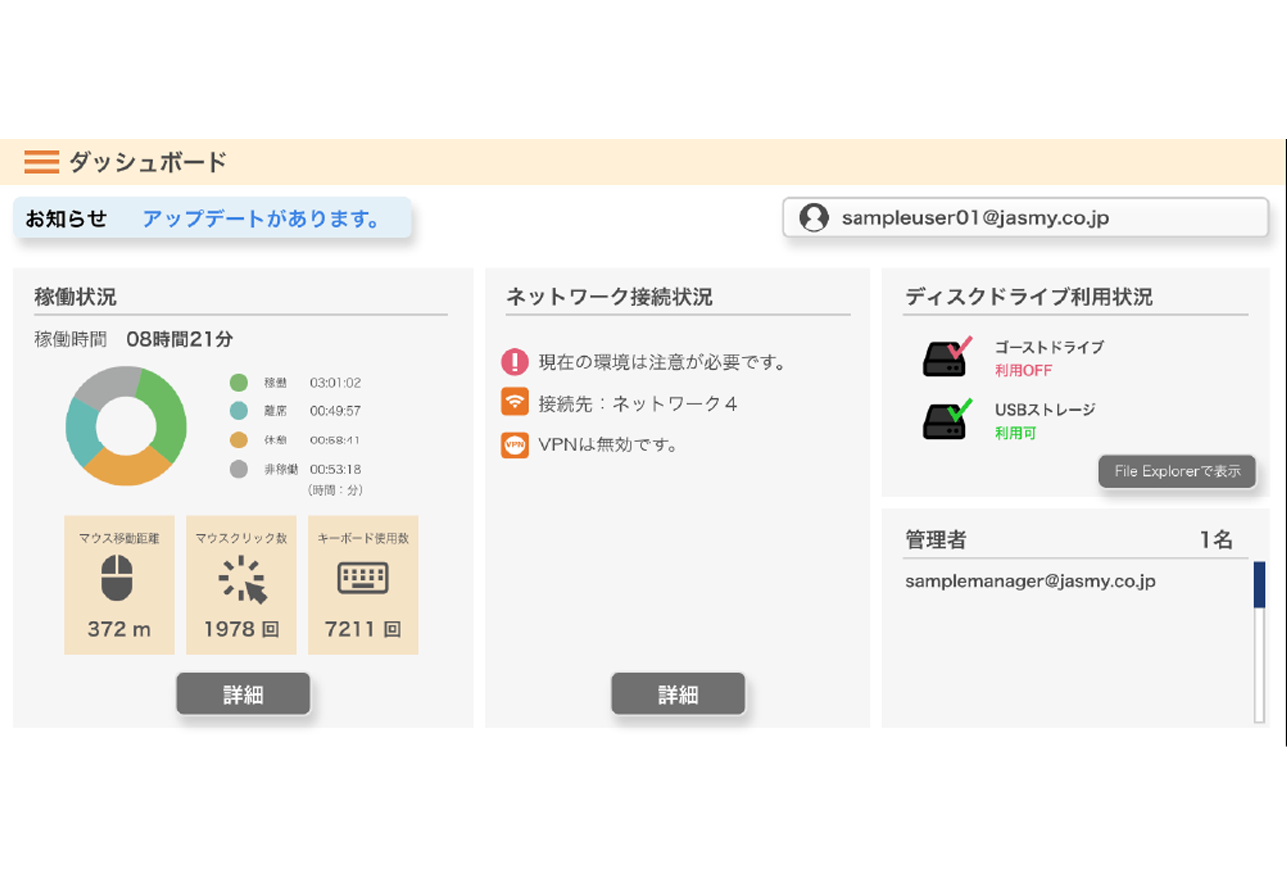Click the 管理者 panel heading
This screenshot has width=1287, height=886.
coord(936,540)
